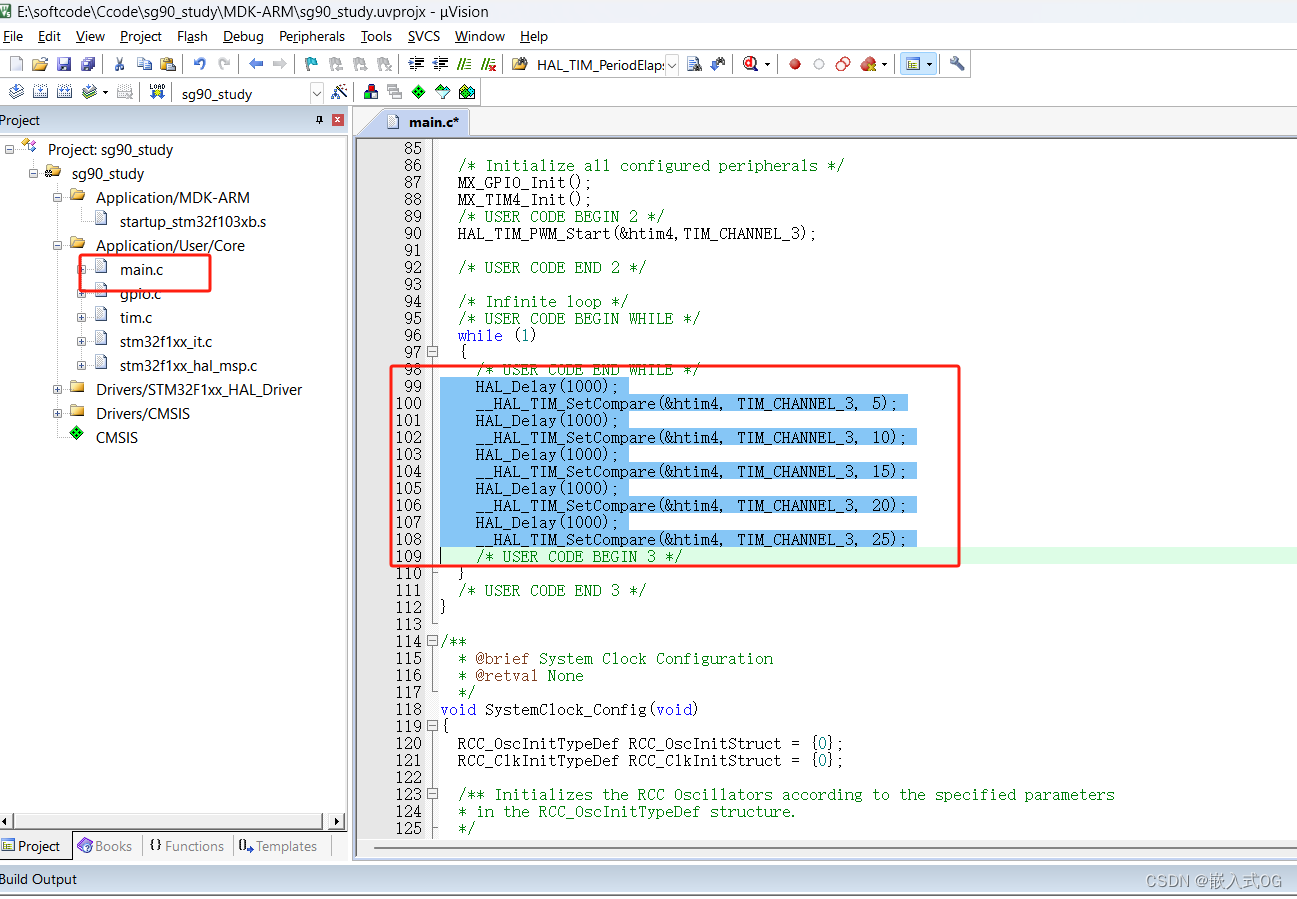Select the main.c* editor tab

tap(422, 122)
